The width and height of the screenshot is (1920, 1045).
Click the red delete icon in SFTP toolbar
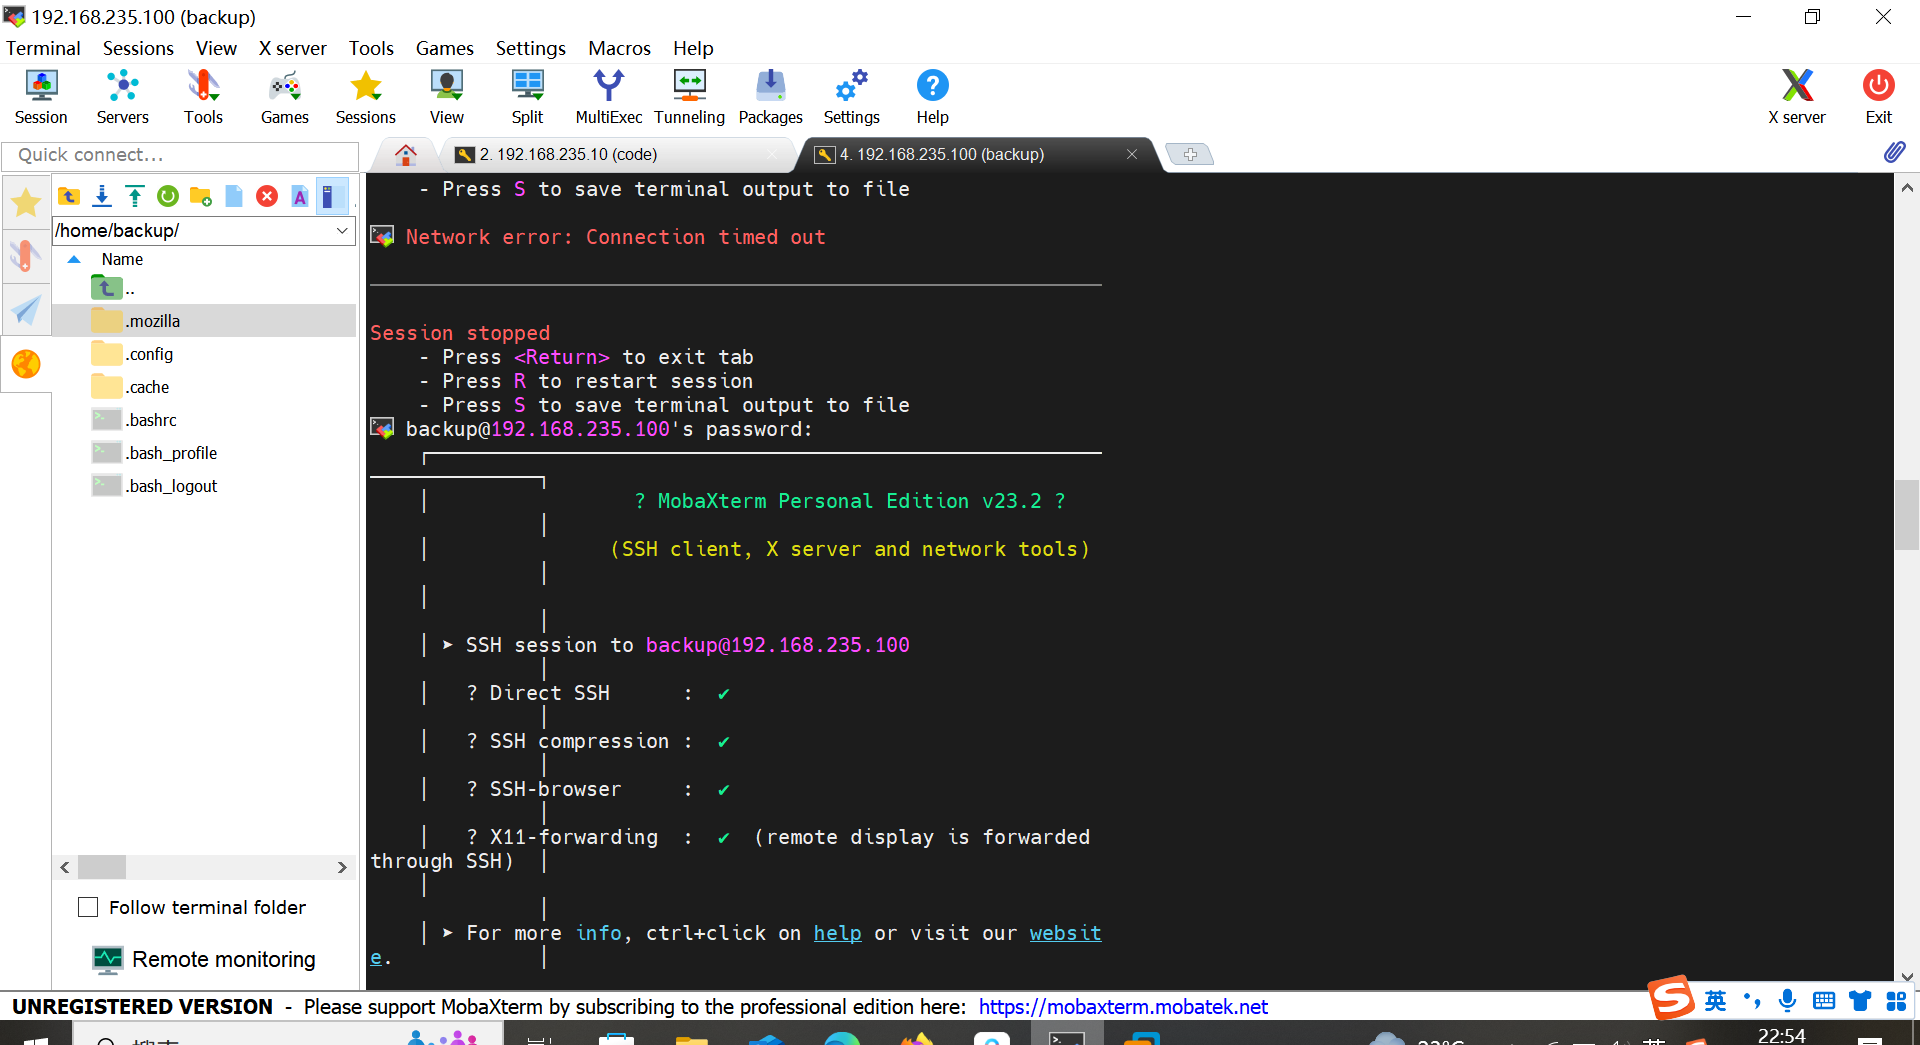click(x=267, y=196)
